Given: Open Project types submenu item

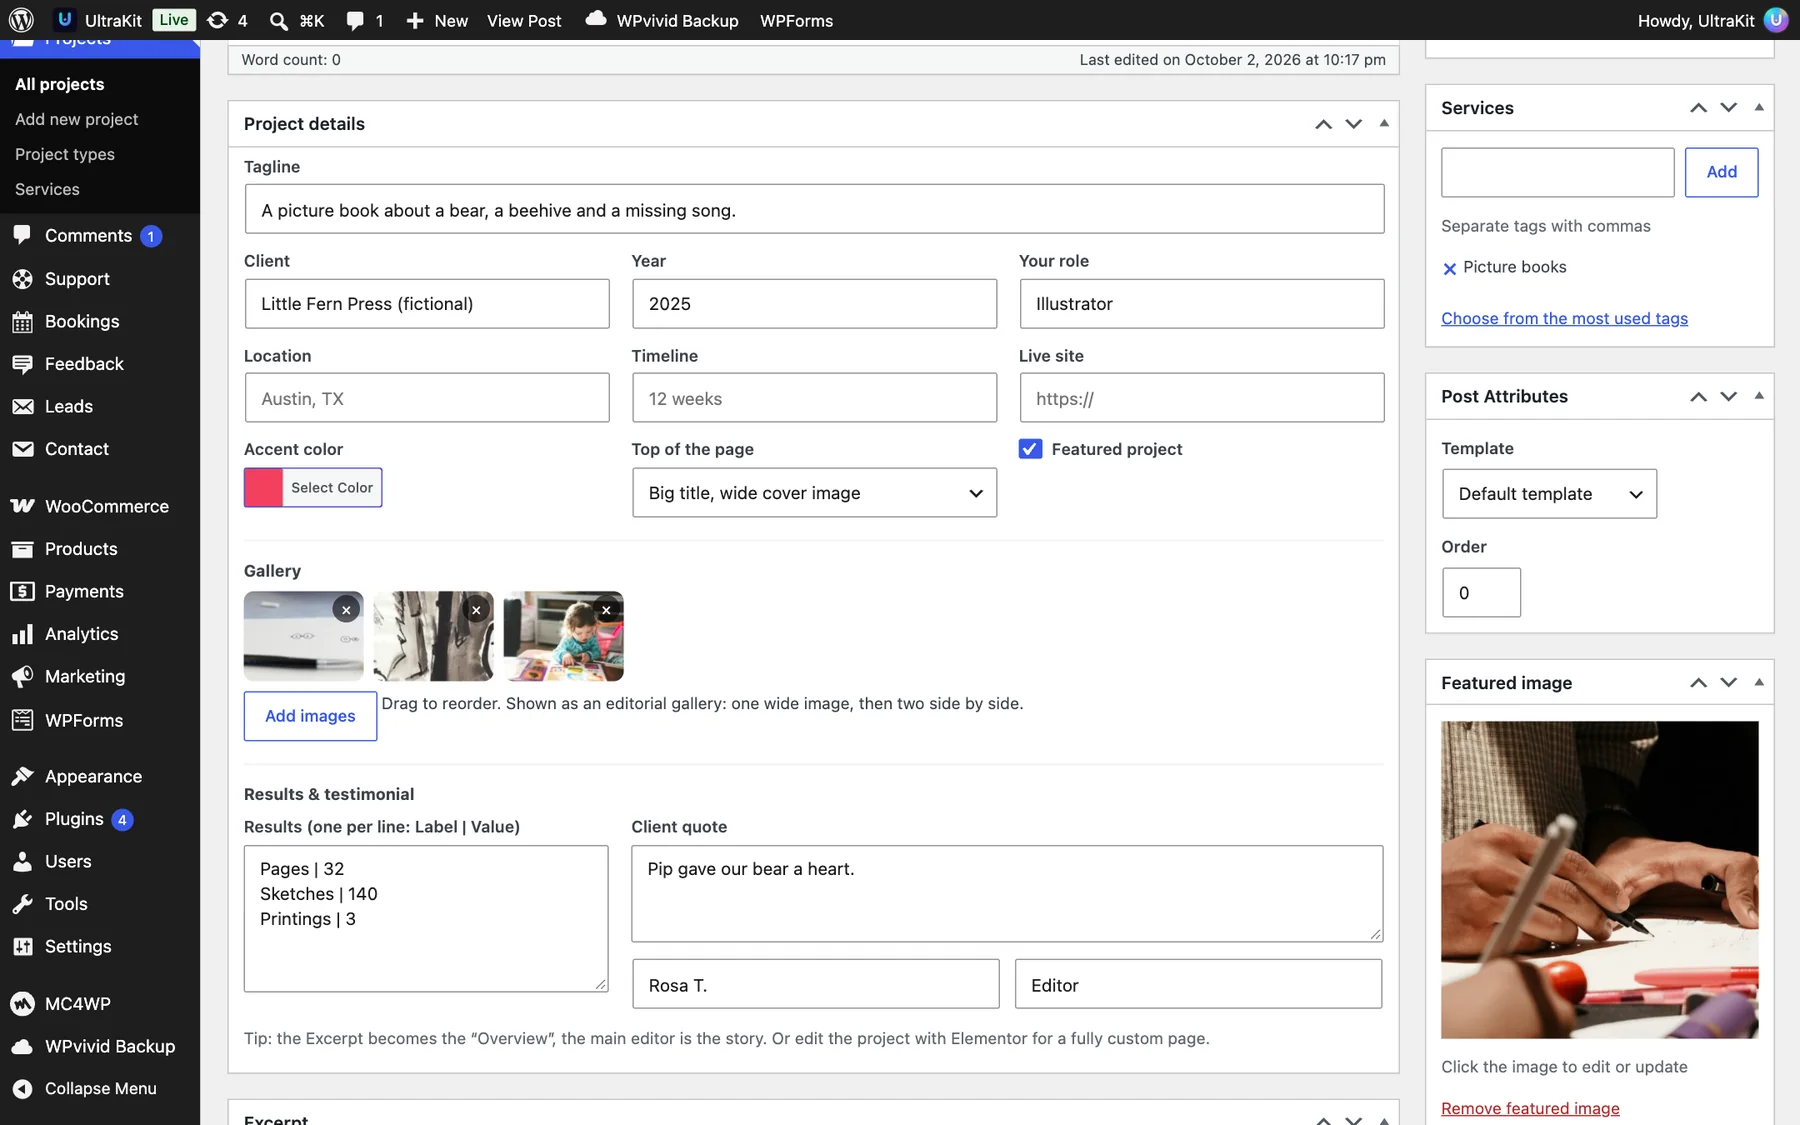Looking at the screenshot, I should (65, 154).
